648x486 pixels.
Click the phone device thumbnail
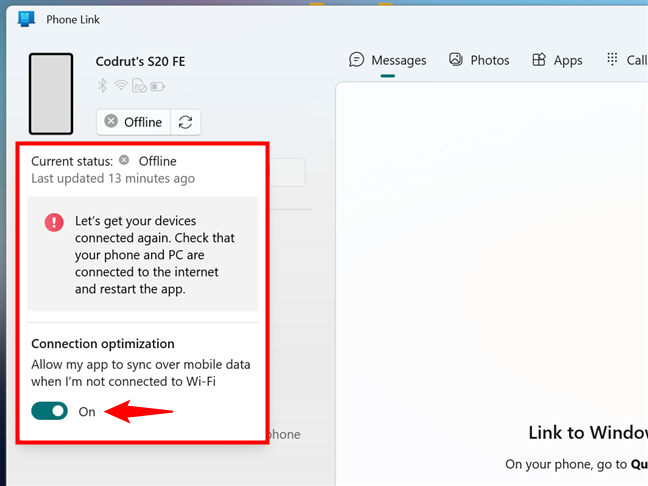[51, 94]
